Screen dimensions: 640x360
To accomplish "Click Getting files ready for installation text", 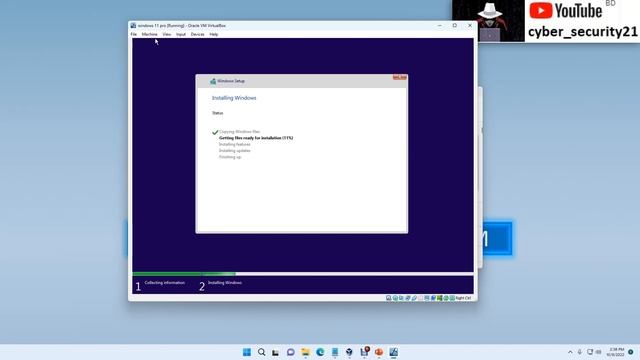I will coord(256,138).
